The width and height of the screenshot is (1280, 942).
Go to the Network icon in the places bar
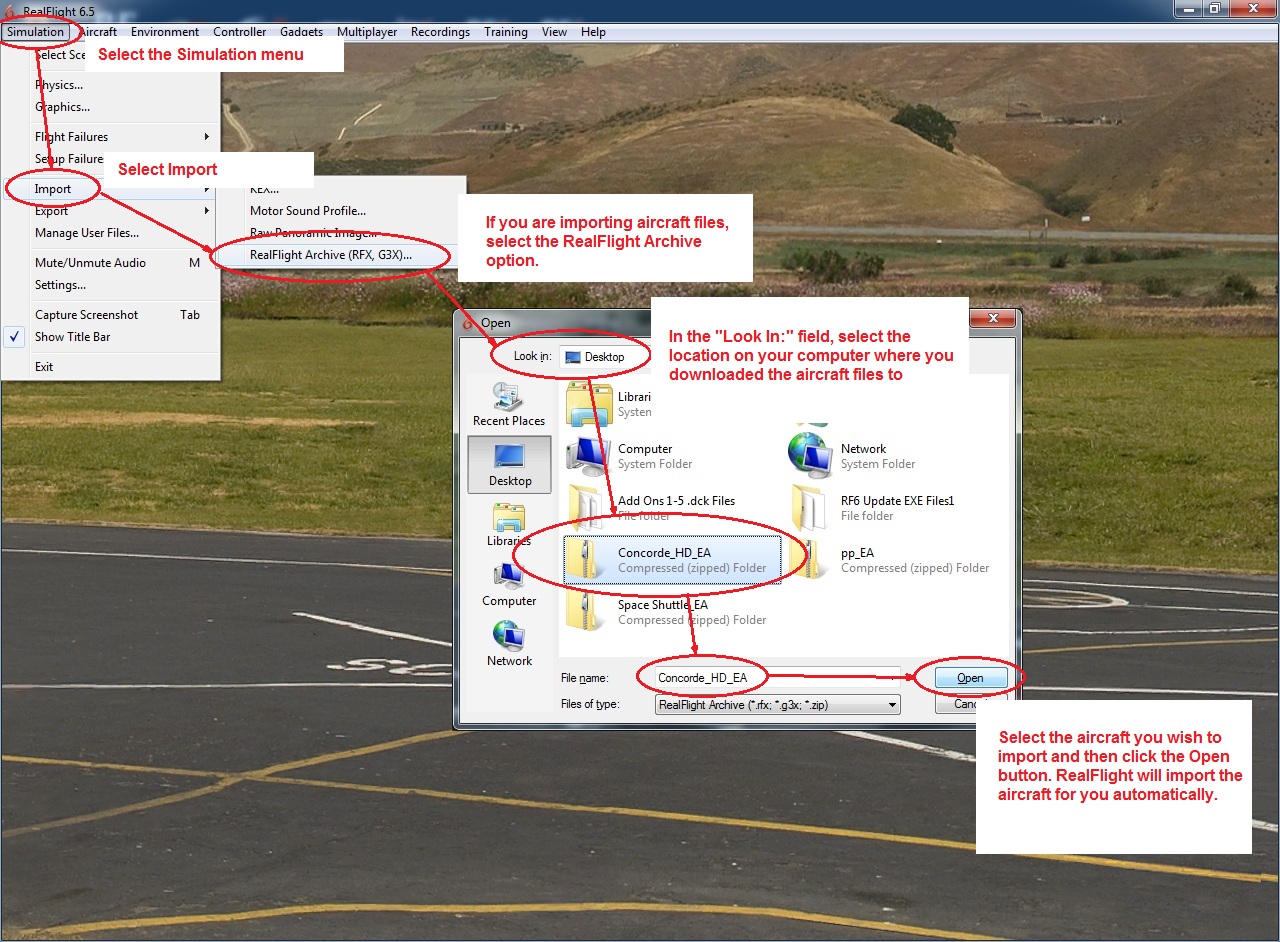pyautogui.click(x=509, y=637)
